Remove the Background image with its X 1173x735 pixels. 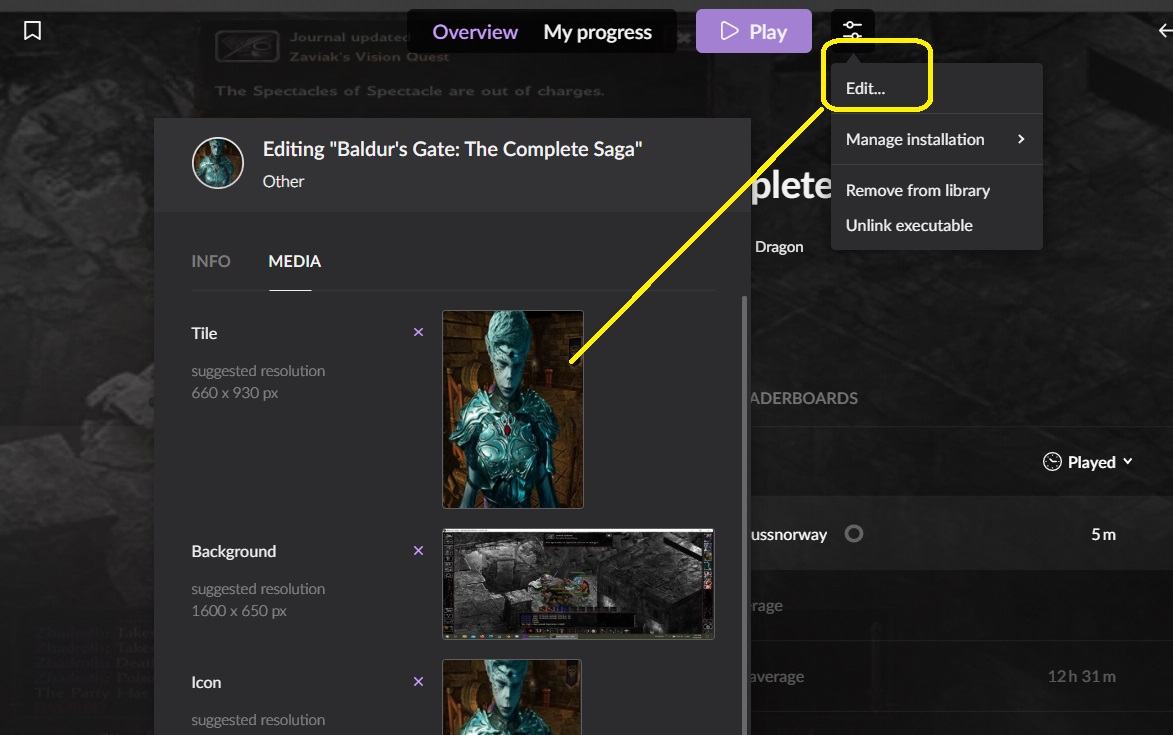pos(418,550)
